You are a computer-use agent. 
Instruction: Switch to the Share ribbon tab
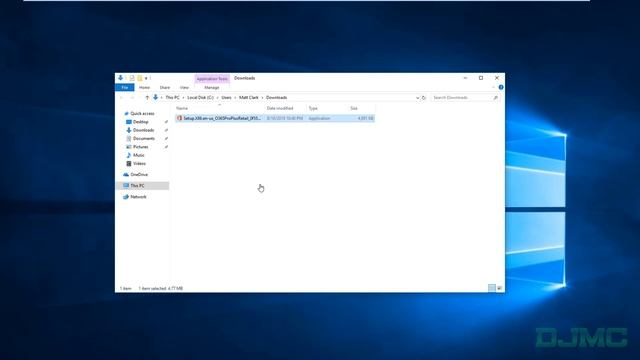[x=165, y=87]
